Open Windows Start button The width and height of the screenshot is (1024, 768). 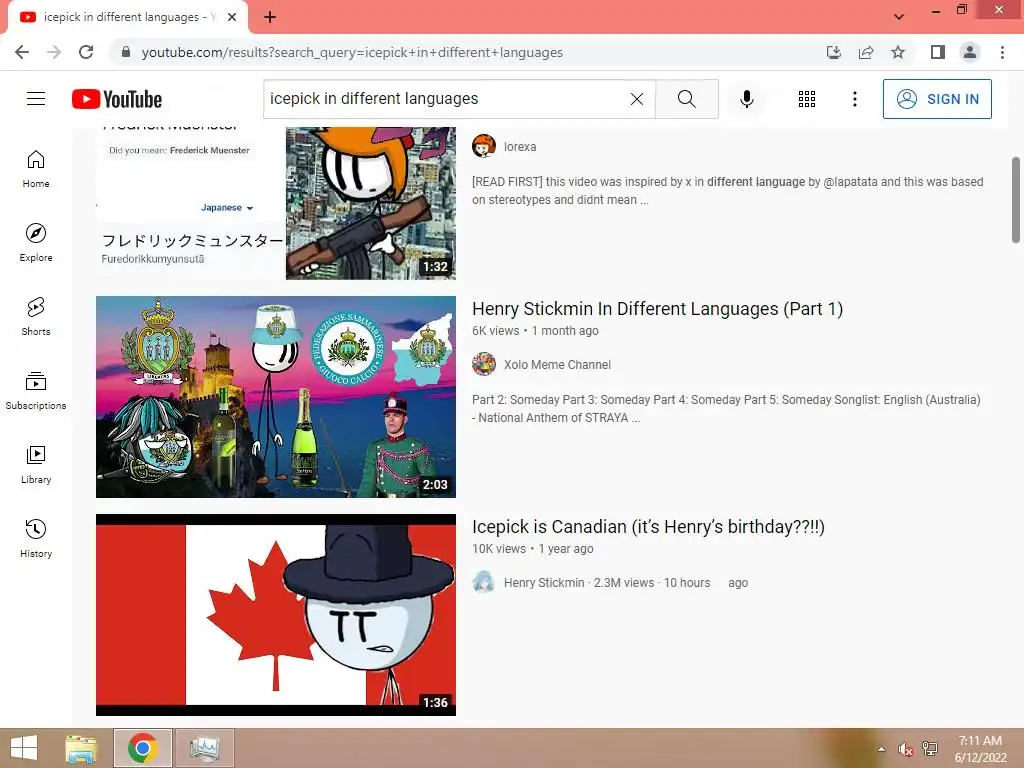click(x=24, y=748)
